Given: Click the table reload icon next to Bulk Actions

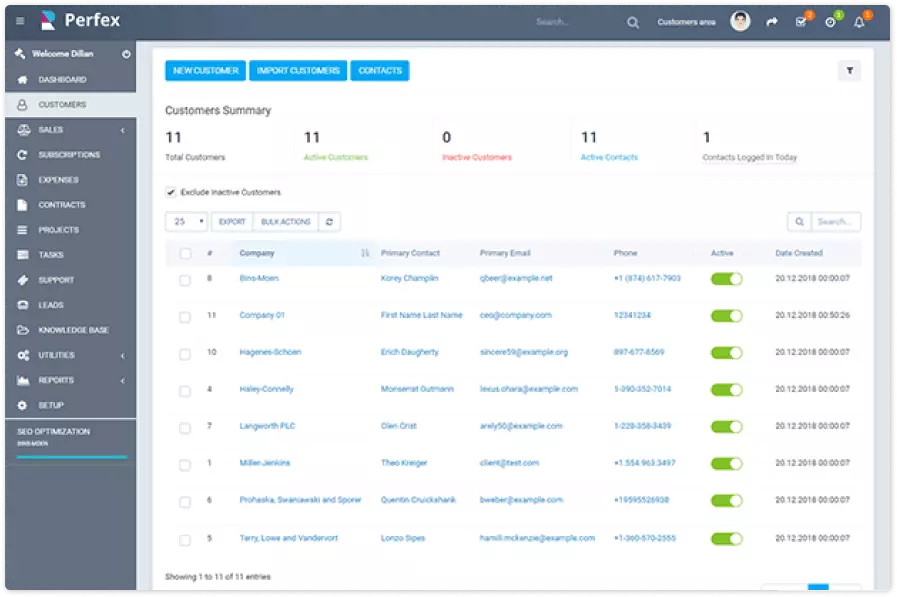Looking at the screenshot, I should 329,222.
